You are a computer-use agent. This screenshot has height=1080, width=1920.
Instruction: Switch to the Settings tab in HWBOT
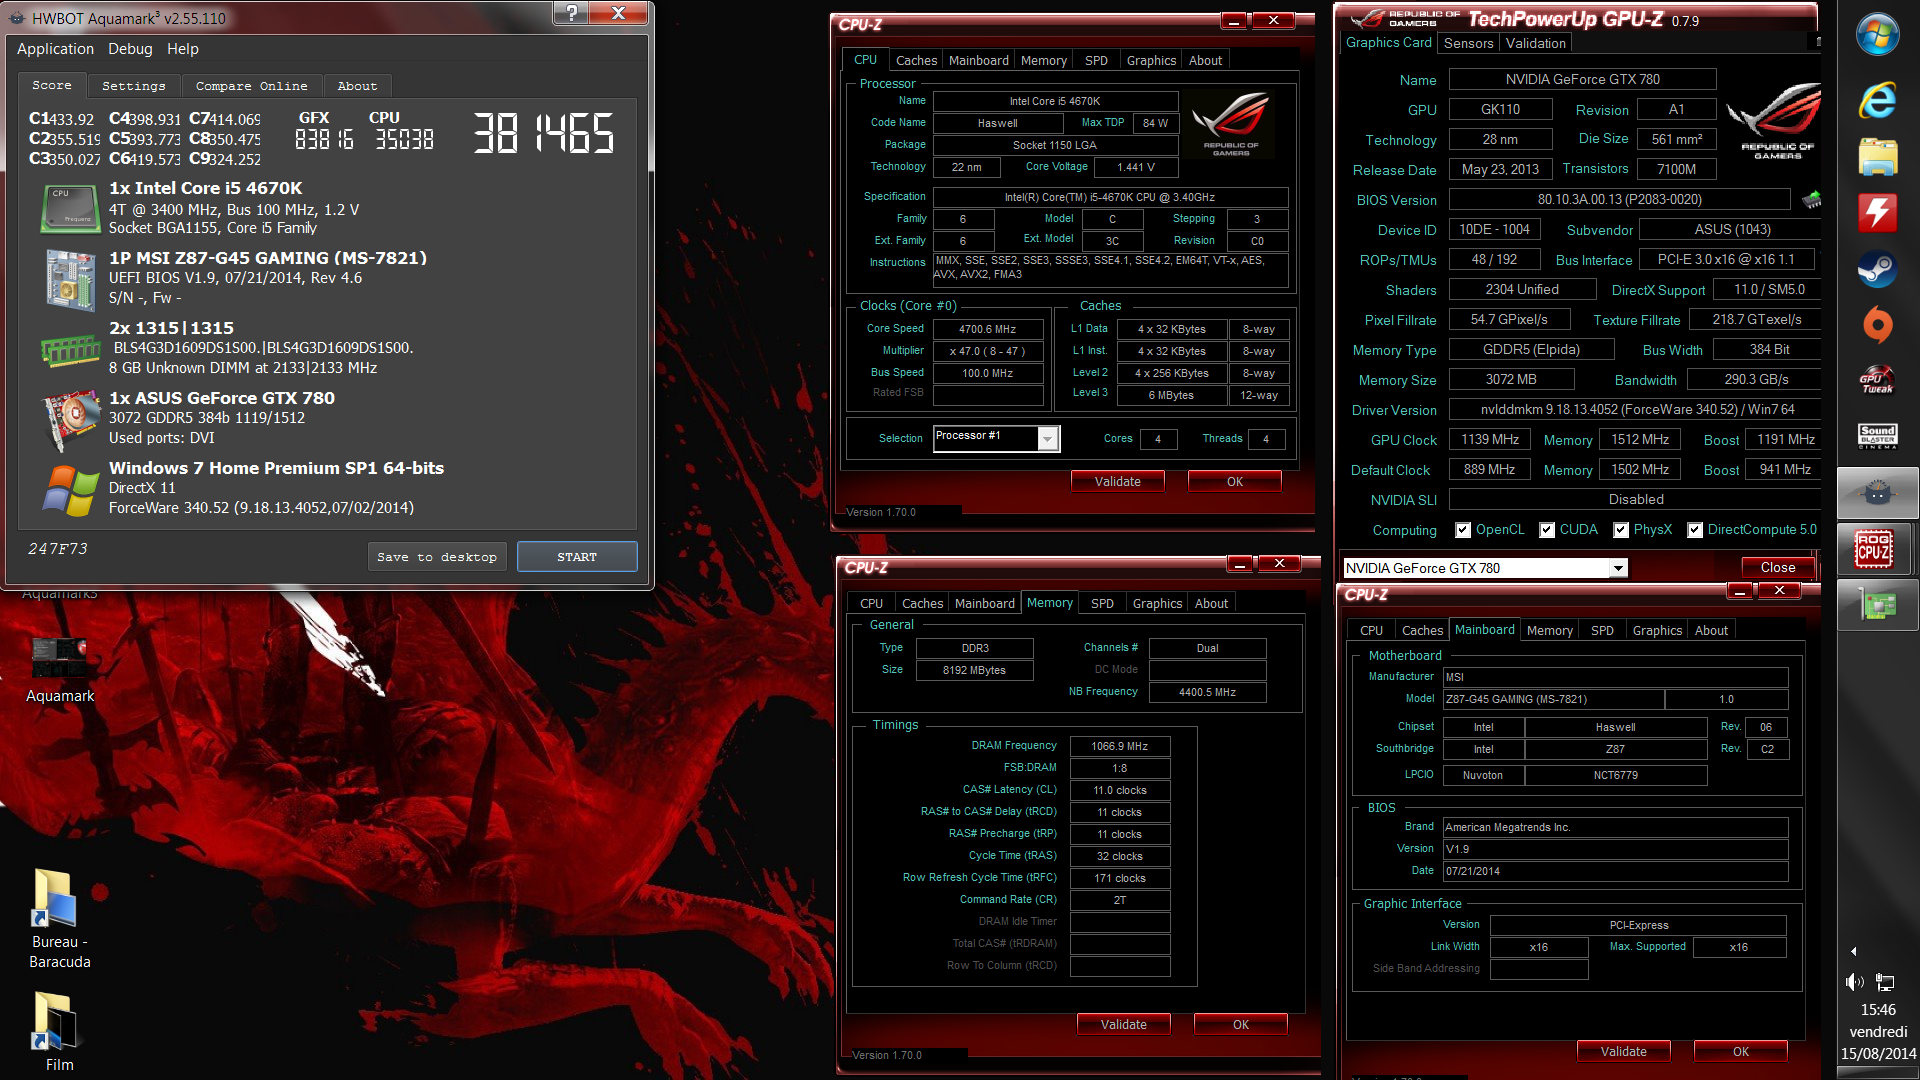click(134, 86)
